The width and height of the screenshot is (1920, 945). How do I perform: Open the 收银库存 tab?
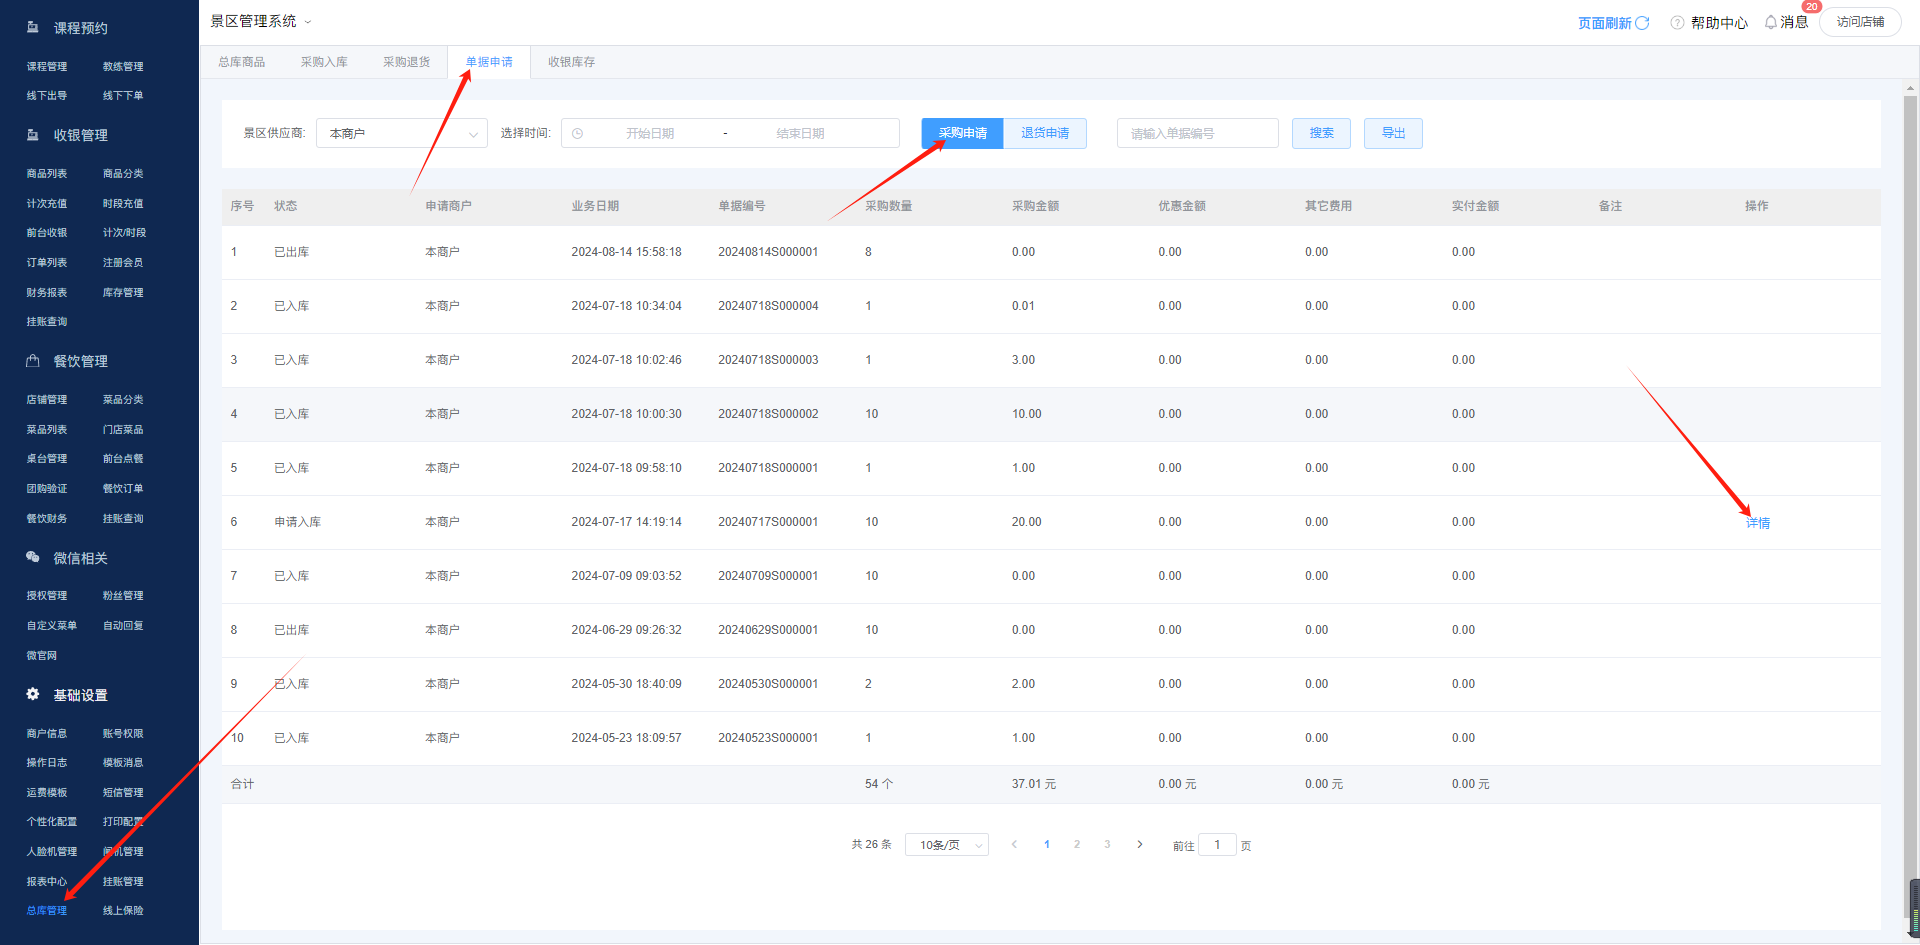(571, 62)
